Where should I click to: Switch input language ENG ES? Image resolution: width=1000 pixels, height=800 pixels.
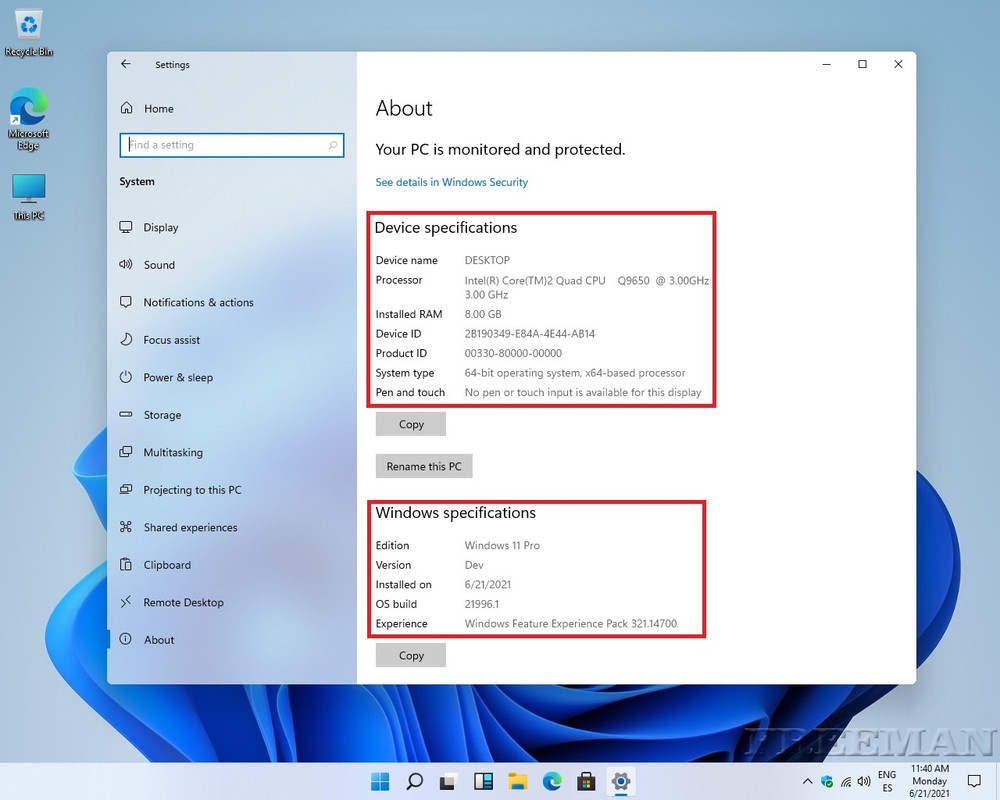pyautogui.click(x=887, y=781)
